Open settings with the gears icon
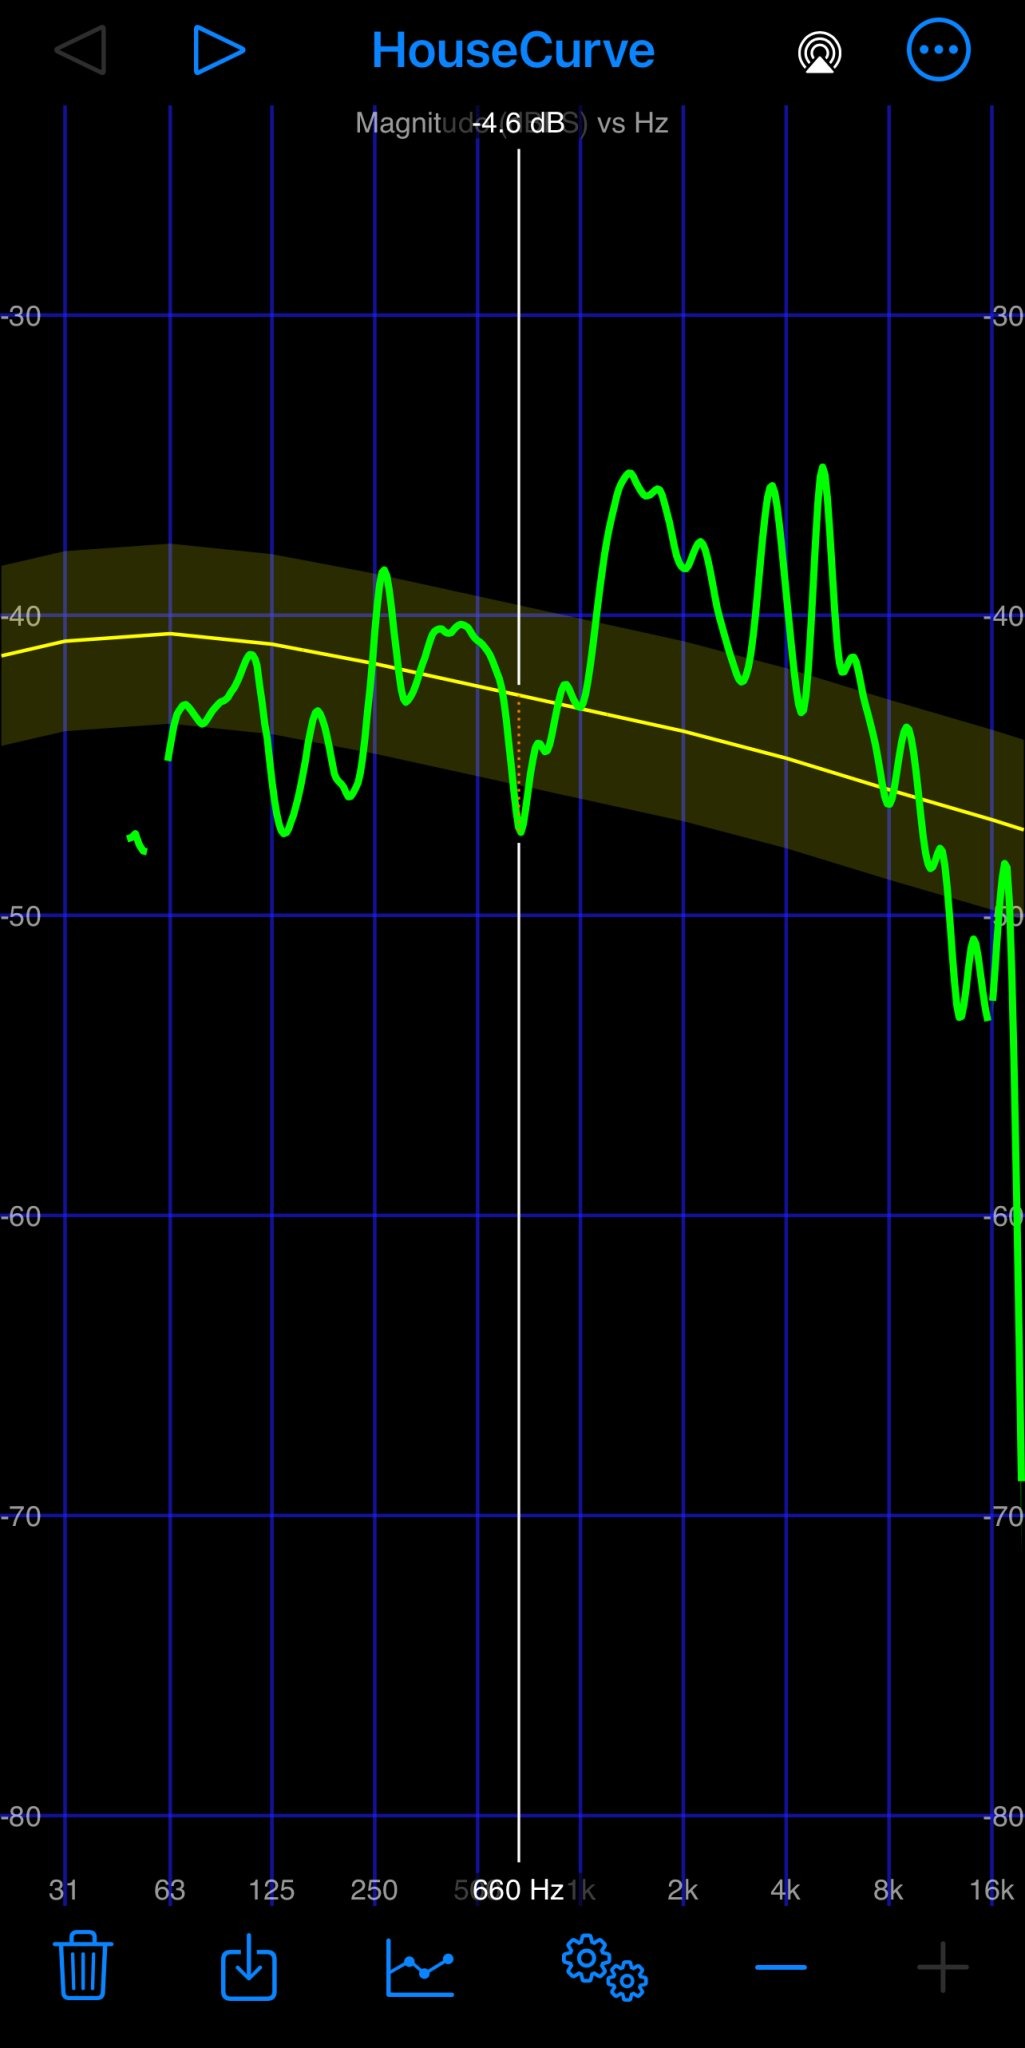Image resolution: width=1025 pixels, height=2048 pixels. (604, 1967)
